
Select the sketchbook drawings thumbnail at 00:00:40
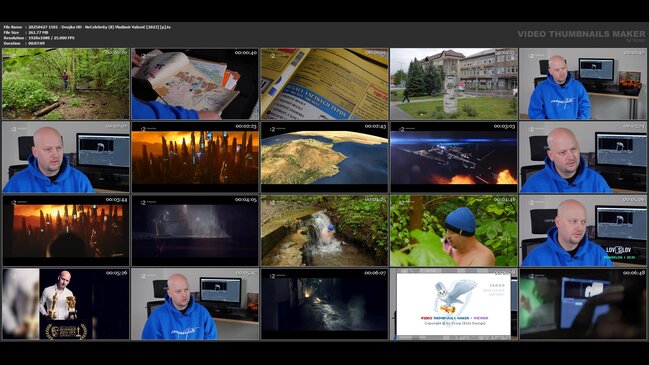click(195, 84)
